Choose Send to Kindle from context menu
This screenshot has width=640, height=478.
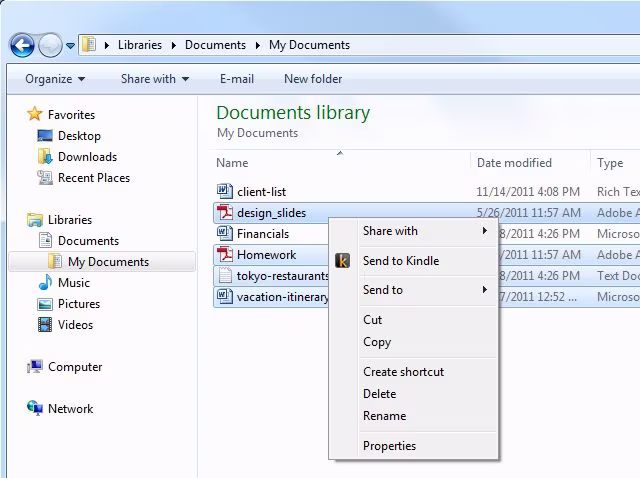[x=414, y=260]
